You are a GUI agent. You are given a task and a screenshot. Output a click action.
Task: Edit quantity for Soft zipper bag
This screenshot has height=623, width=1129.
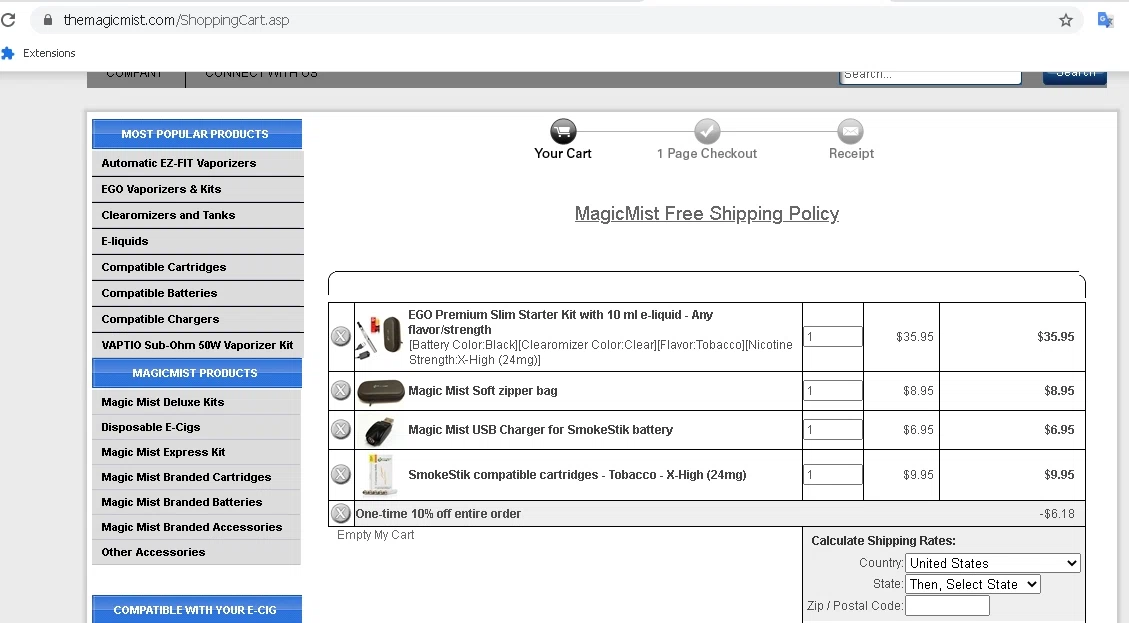[832, 390]
